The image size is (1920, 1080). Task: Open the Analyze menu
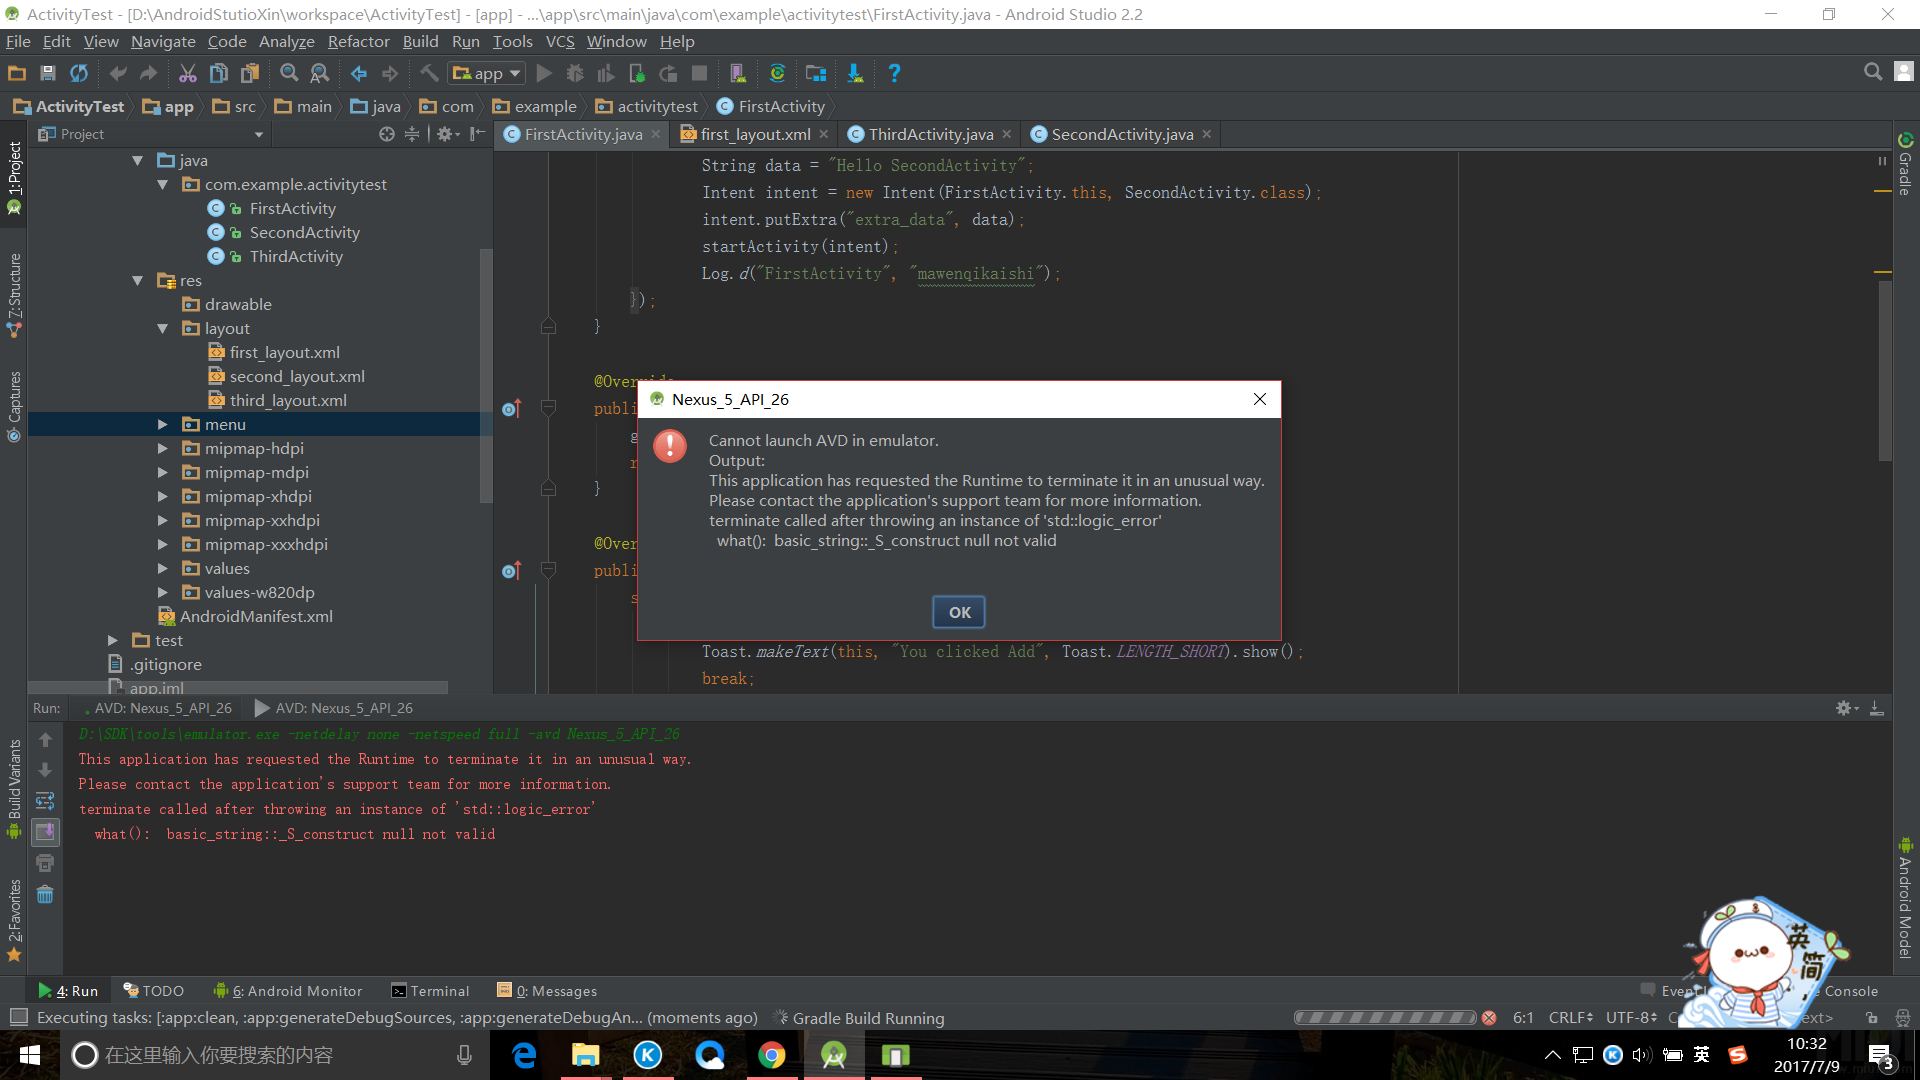286,41
